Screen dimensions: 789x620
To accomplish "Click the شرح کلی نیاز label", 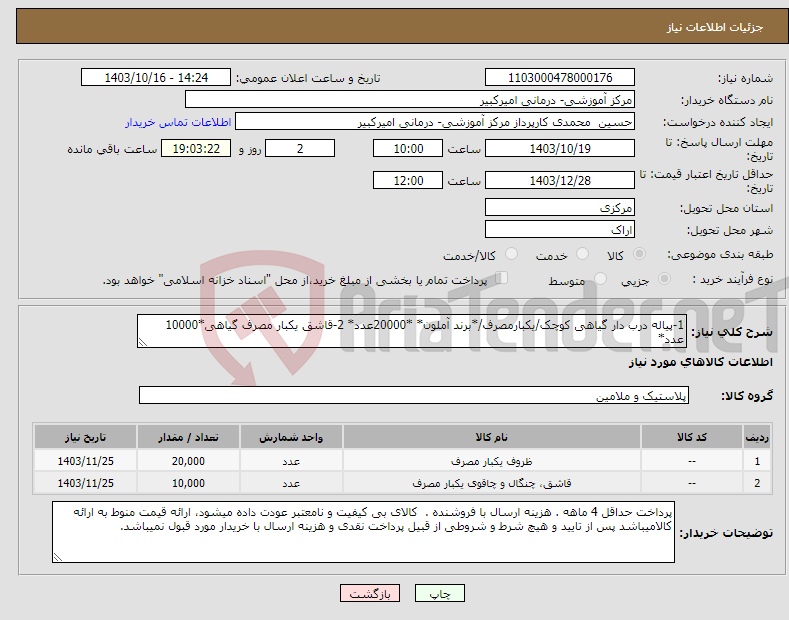I will (732, 332).
